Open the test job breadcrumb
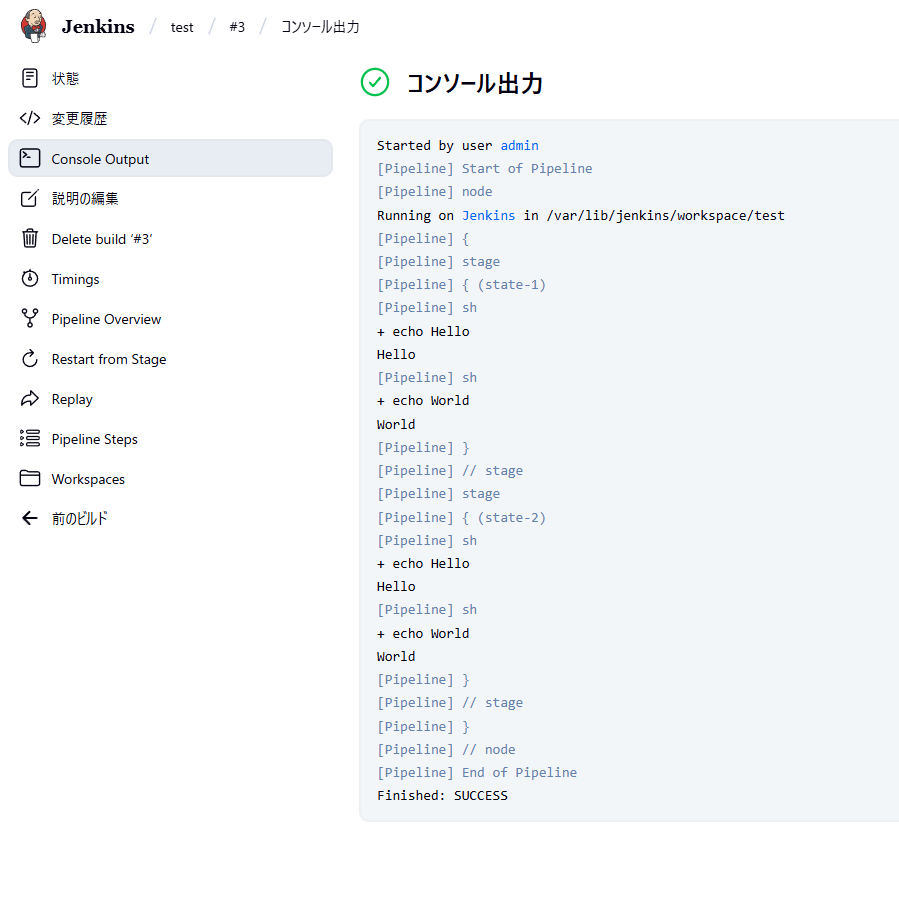Image resolution: width=899 pixels, height=900 pixels. 182,27
